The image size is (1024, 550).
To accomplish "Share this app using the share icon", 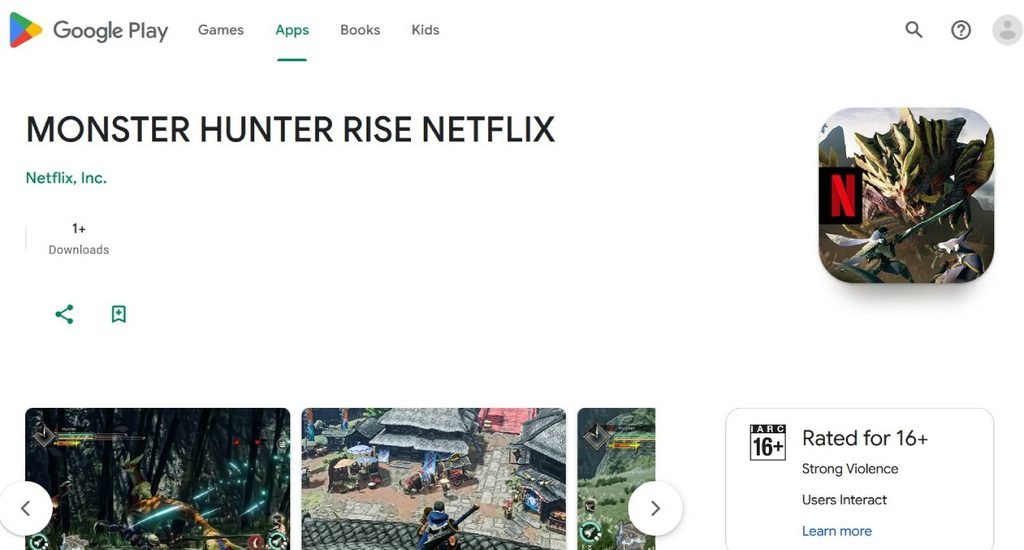I will tap(64, 314).
